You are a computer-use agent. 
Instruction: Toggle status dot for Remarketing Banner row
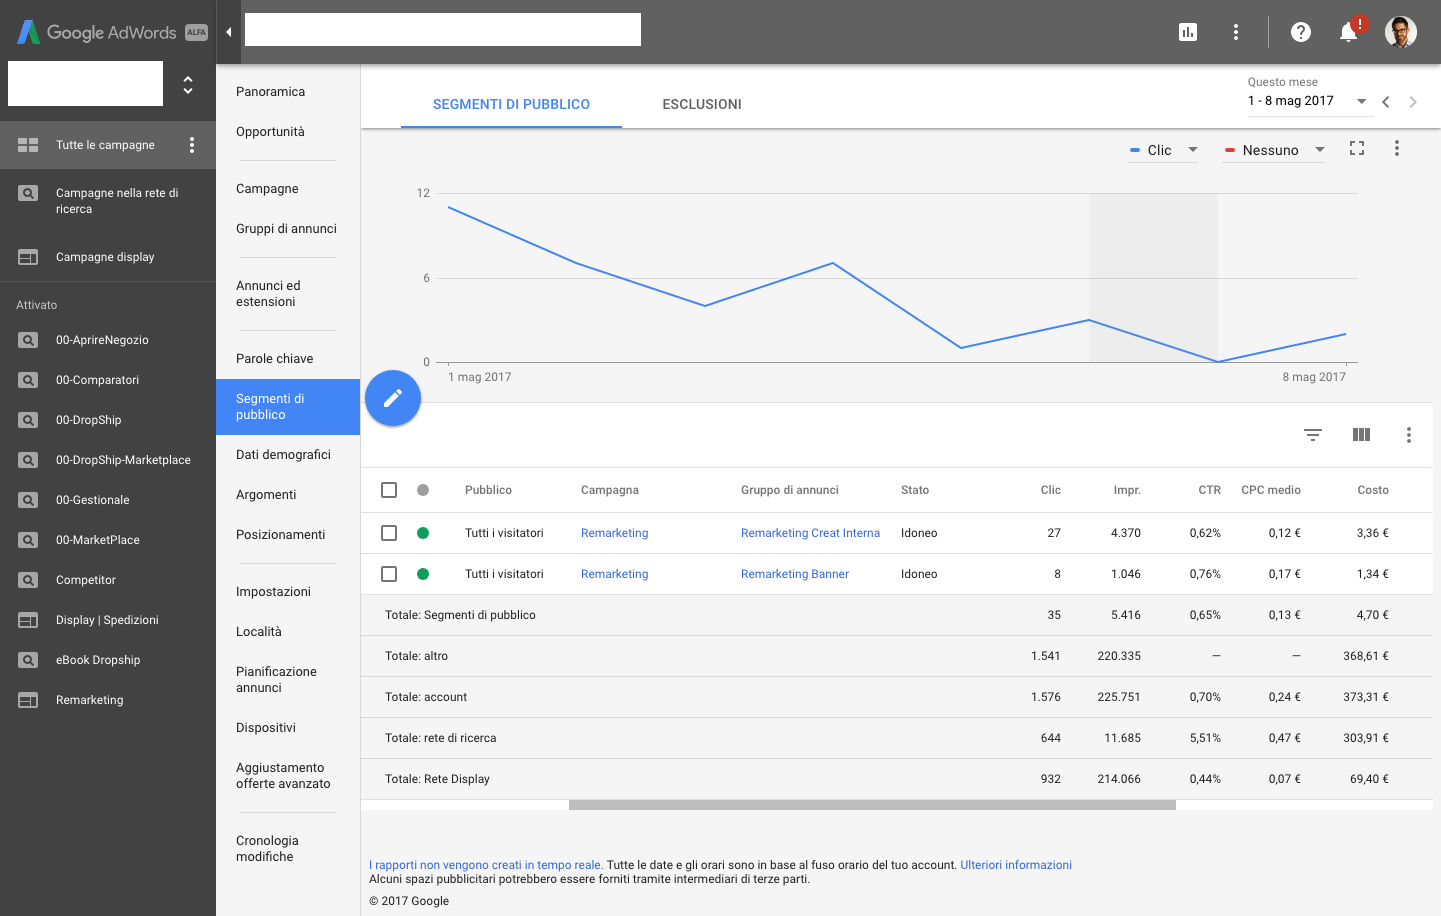click(423, 574)
